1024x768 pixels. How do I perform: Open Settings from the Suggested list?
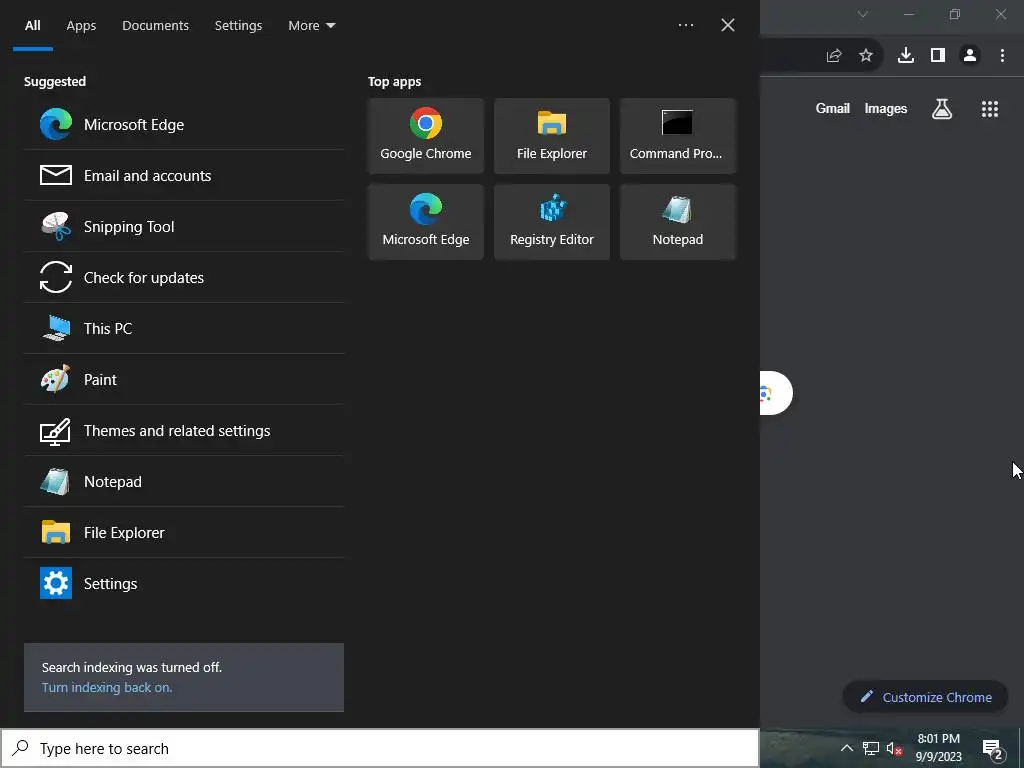[x=184, y=583]
